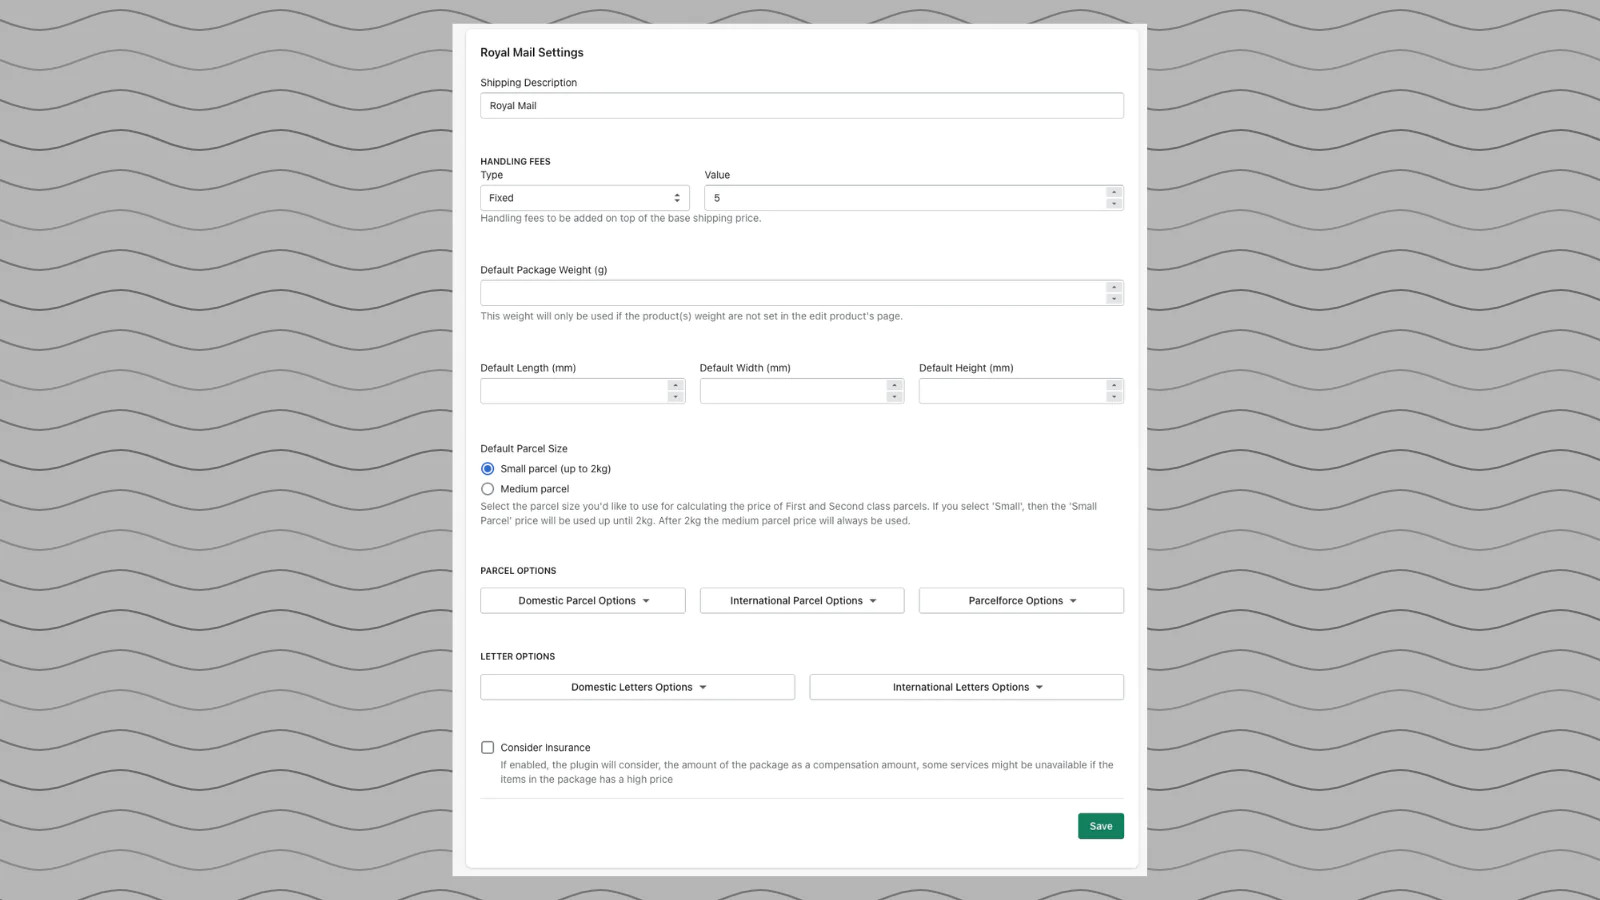
Task: Expand Parcelforce Options dropdown
Action: (1021, 601)
